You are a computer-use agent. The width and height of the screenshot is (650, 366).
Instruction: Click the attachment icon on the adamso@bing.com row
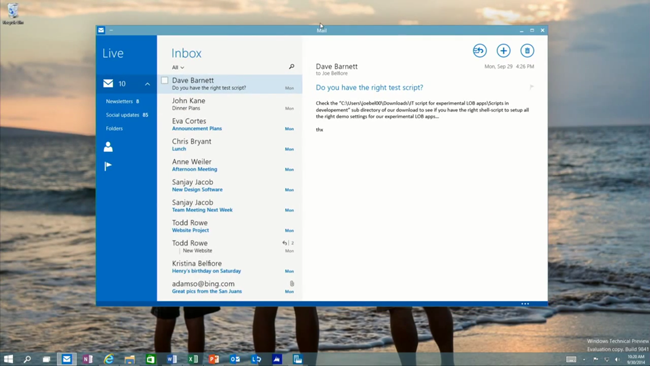292,284
